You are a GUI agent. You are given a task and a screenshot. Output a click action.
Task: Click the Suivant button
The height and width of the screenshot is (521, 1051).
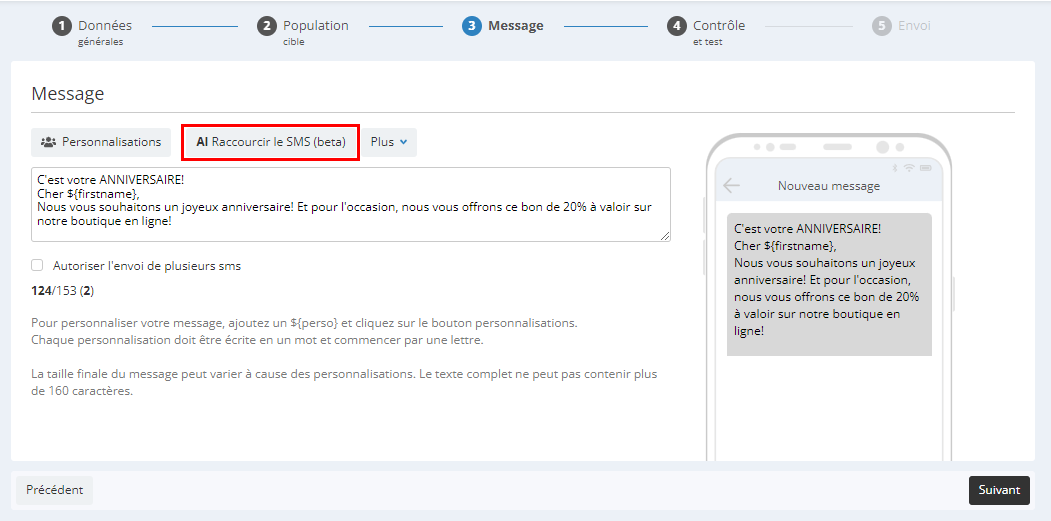pyautogui.click(x=999, y=490)
